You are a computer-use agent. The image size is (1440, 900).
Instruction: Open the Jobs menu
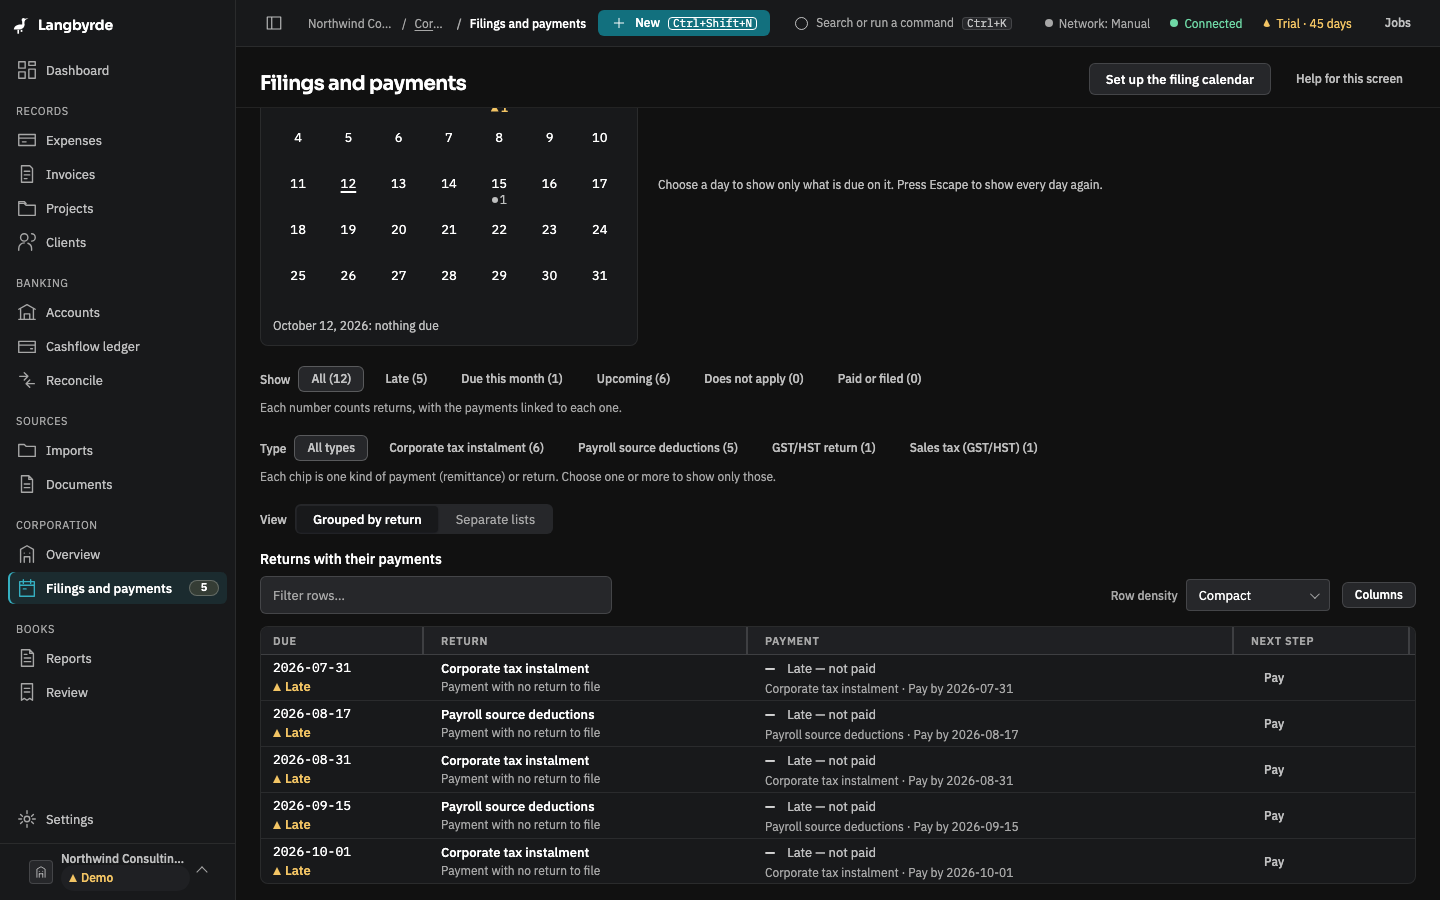(x=1397, y=23)
